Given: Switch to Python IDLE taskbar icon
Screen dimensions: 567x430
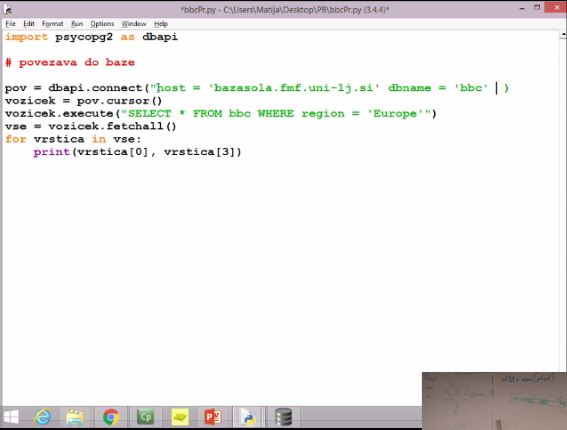Looking at the screenshot, I should (x=248, y=417).
